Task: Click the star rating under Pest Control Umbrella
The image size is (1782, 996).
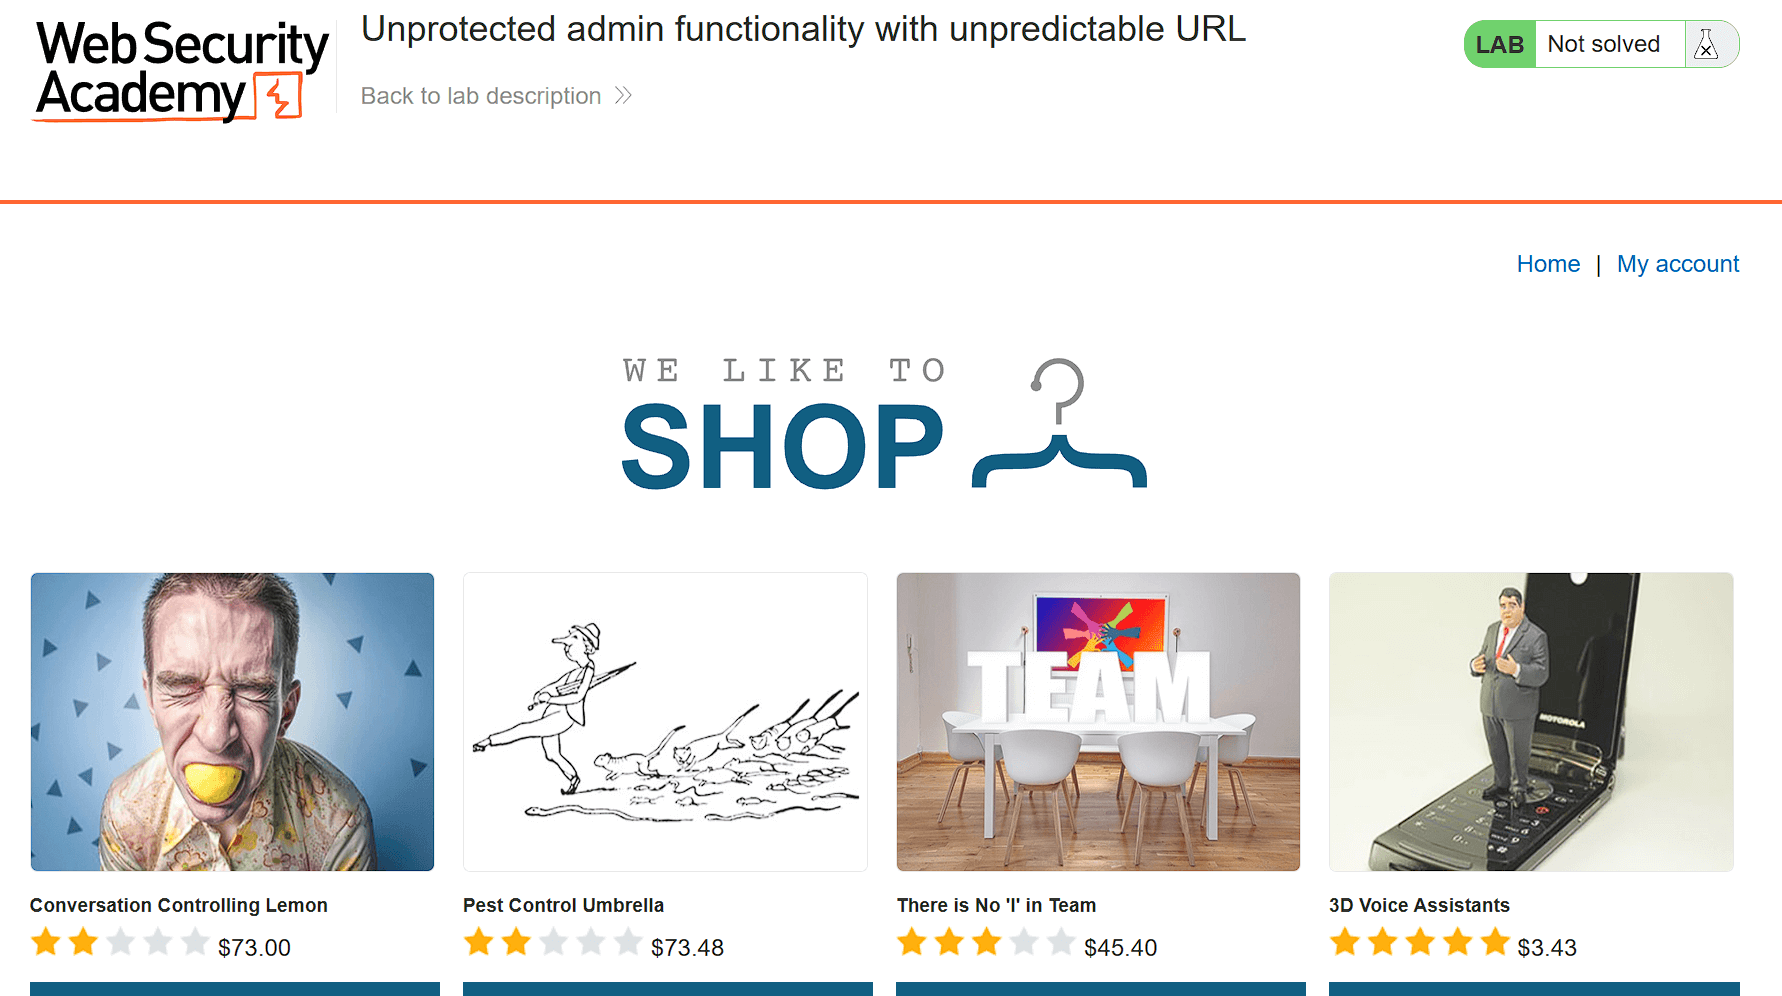Action: tap(553, 941)
